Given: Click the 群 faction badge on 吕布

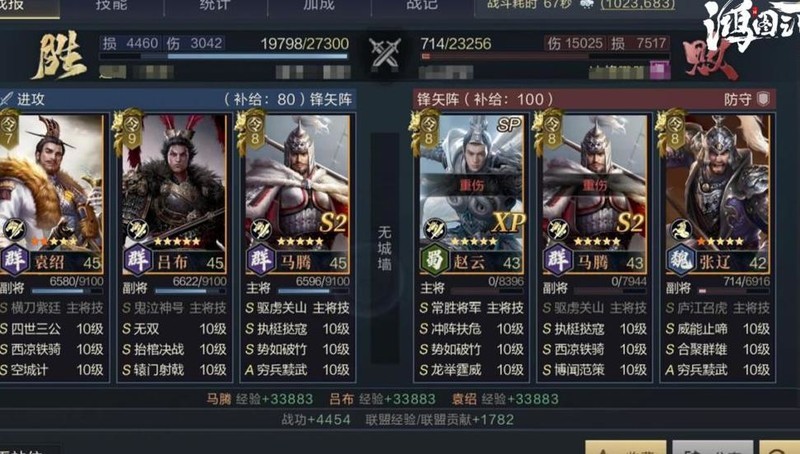Looking at the screenshot, I should tap(138, 260).
